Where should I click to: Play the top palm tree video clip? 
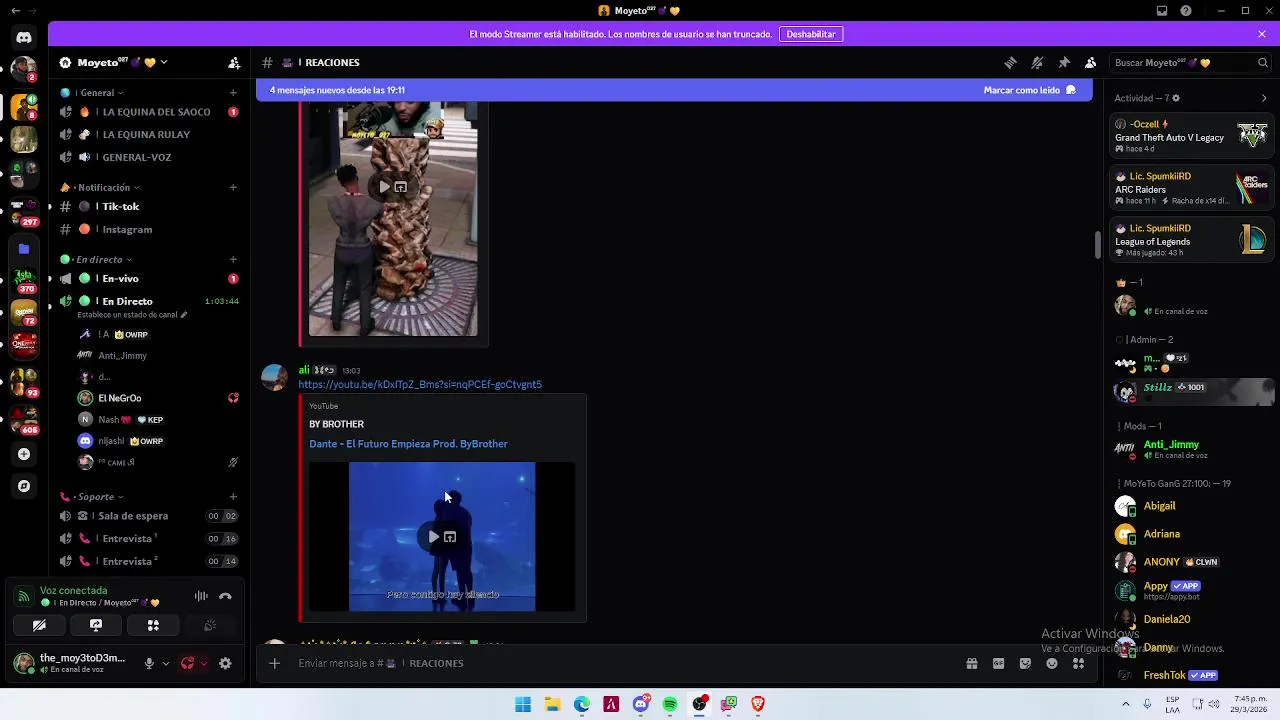(384, 187)
